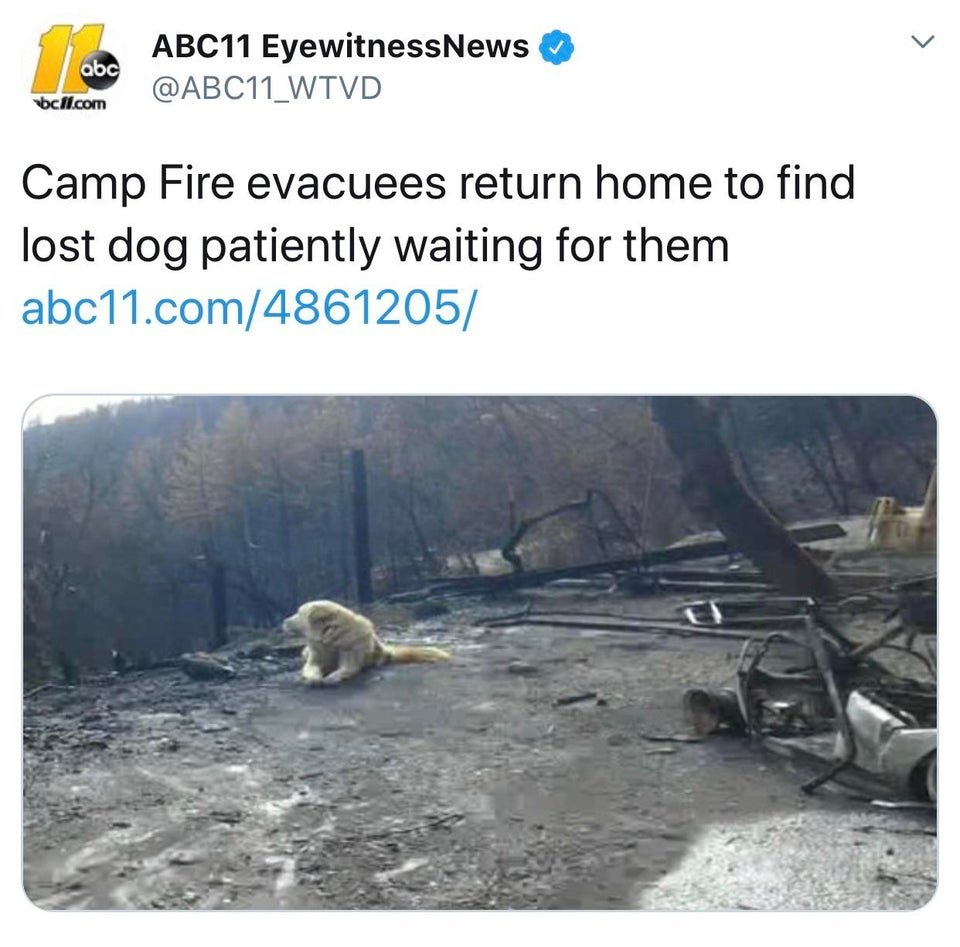Follow the abc11.com/4861205/ link
Image resolution: width=960 pixels, height=947 pixels.
[x=248, y=307]
